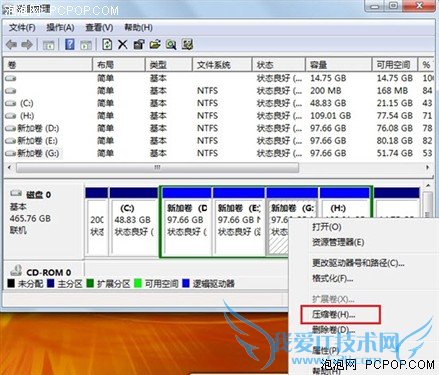Choose 格式化(F) in context menu

pos(332,278)
